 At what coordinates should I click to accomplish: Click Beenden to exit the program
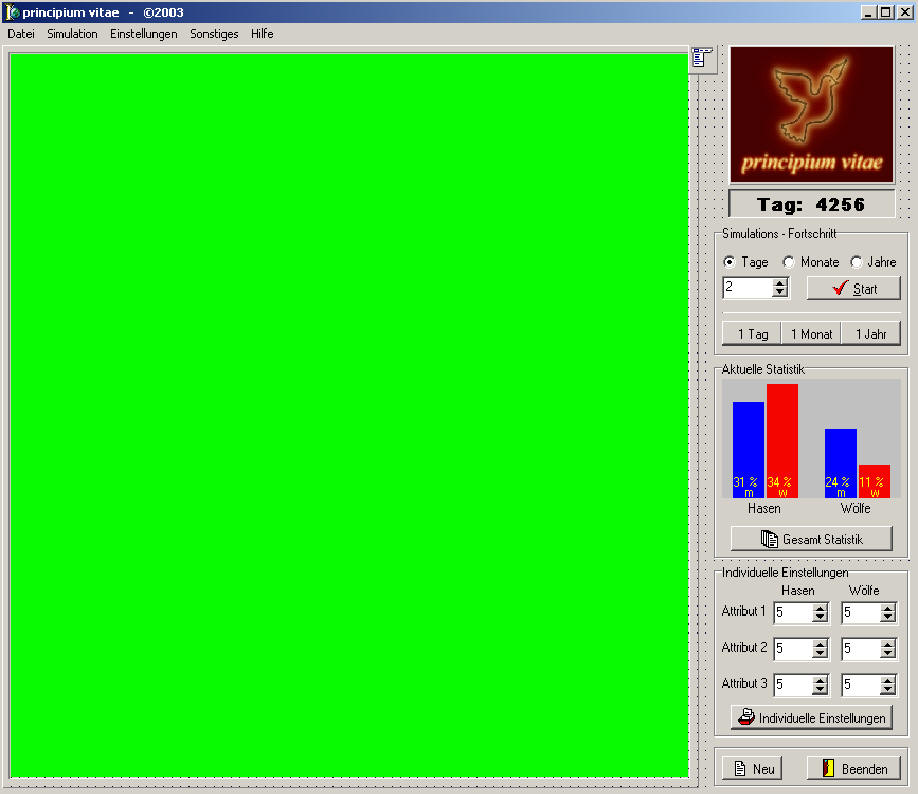[853, 768]
